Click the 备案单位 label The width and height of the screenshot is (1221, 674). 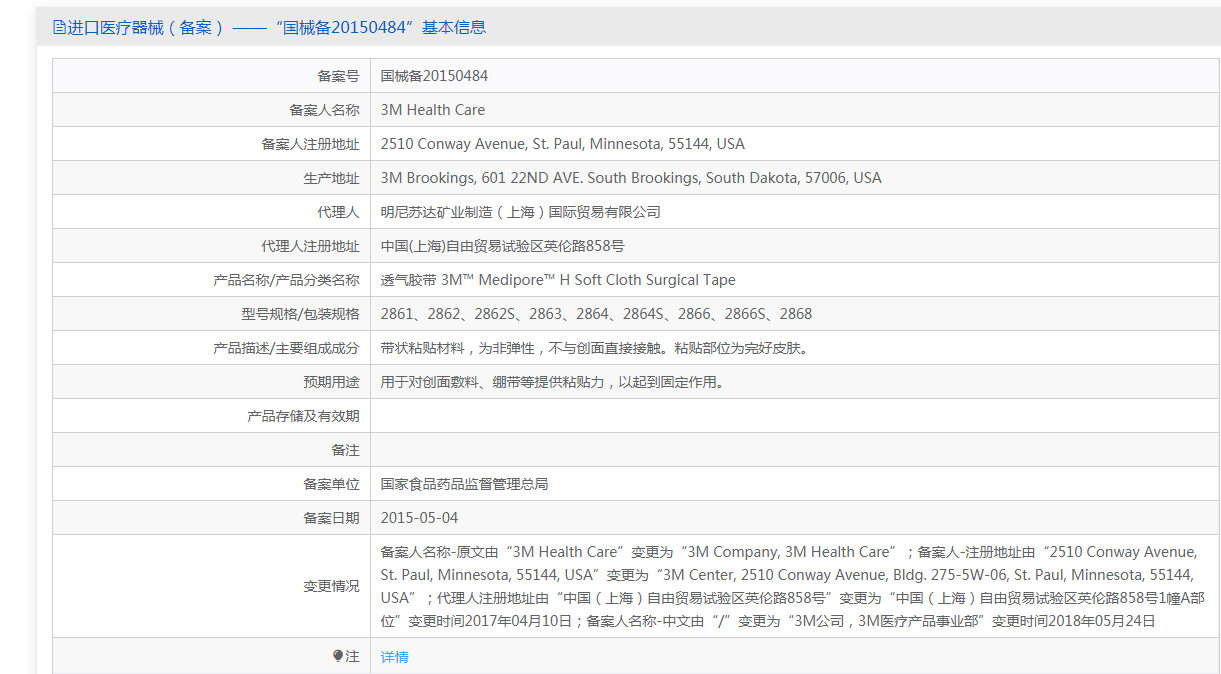[x=331, y=484]
